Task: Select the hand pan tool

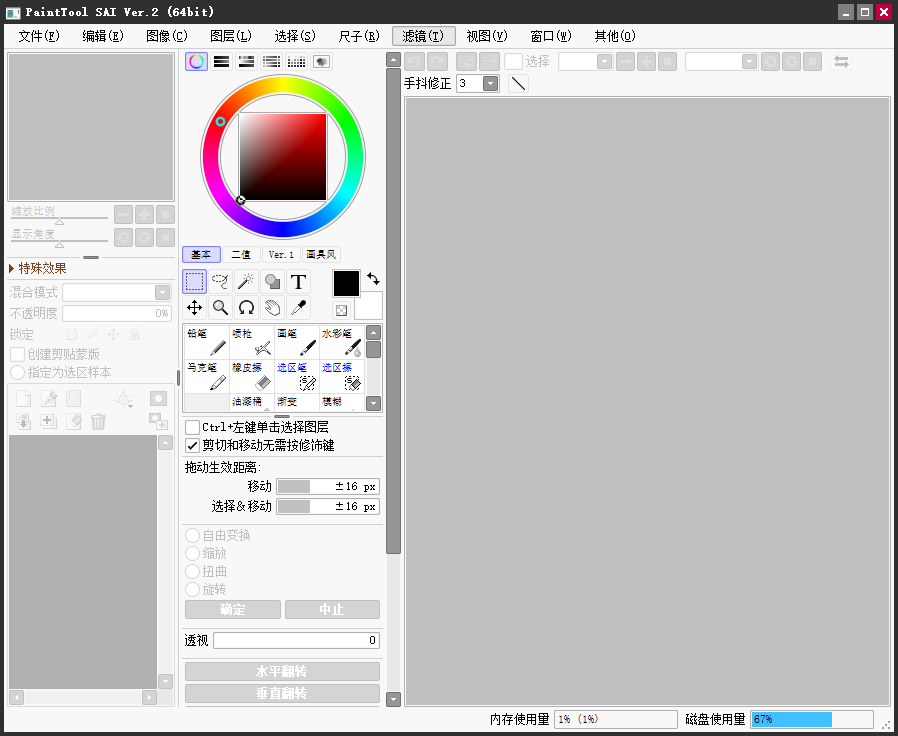Action: coord(273,308)
